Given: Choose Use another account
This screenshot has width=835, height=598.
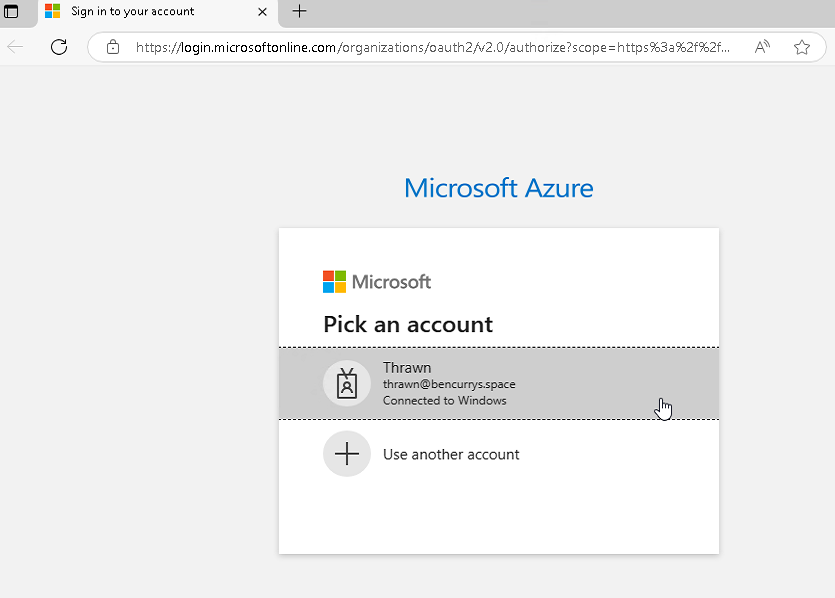Looking at the screenshot, I should (x=498, y=454).
